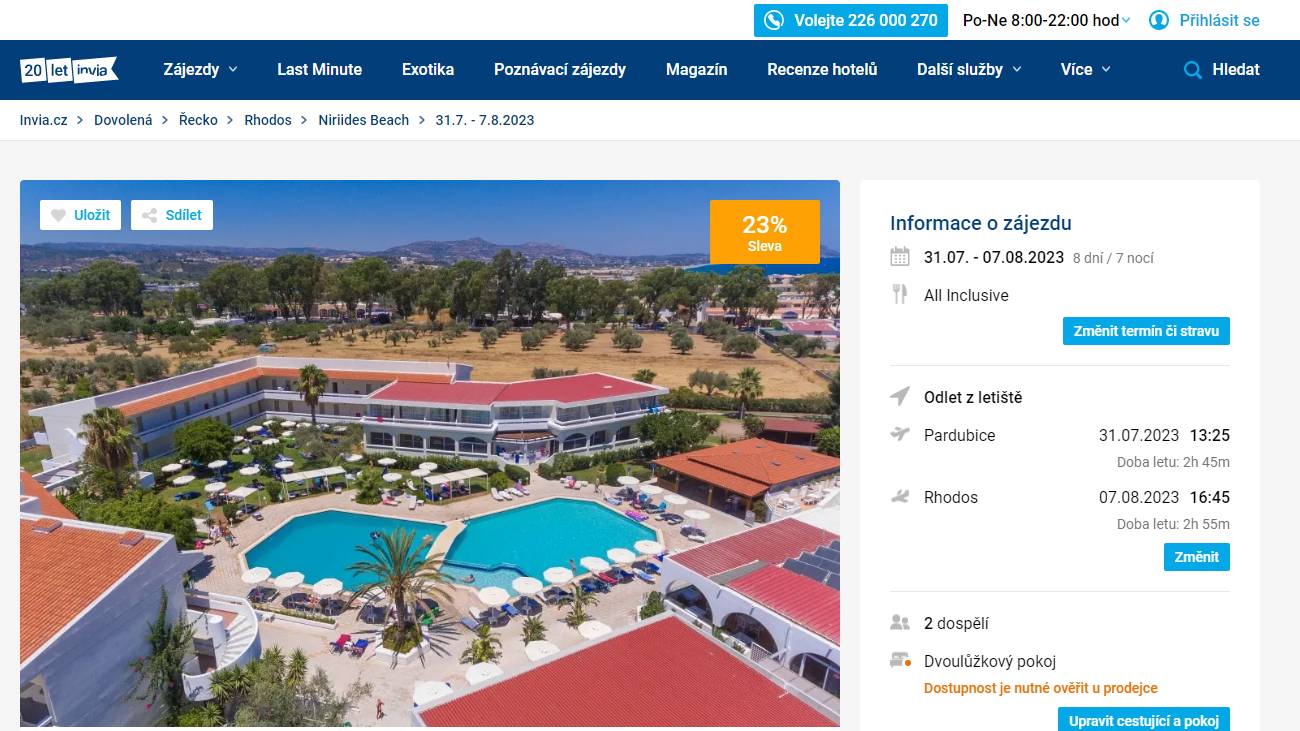
Task: Go to Recenze hotelů in navigation
Action: [x=822, y=70]
